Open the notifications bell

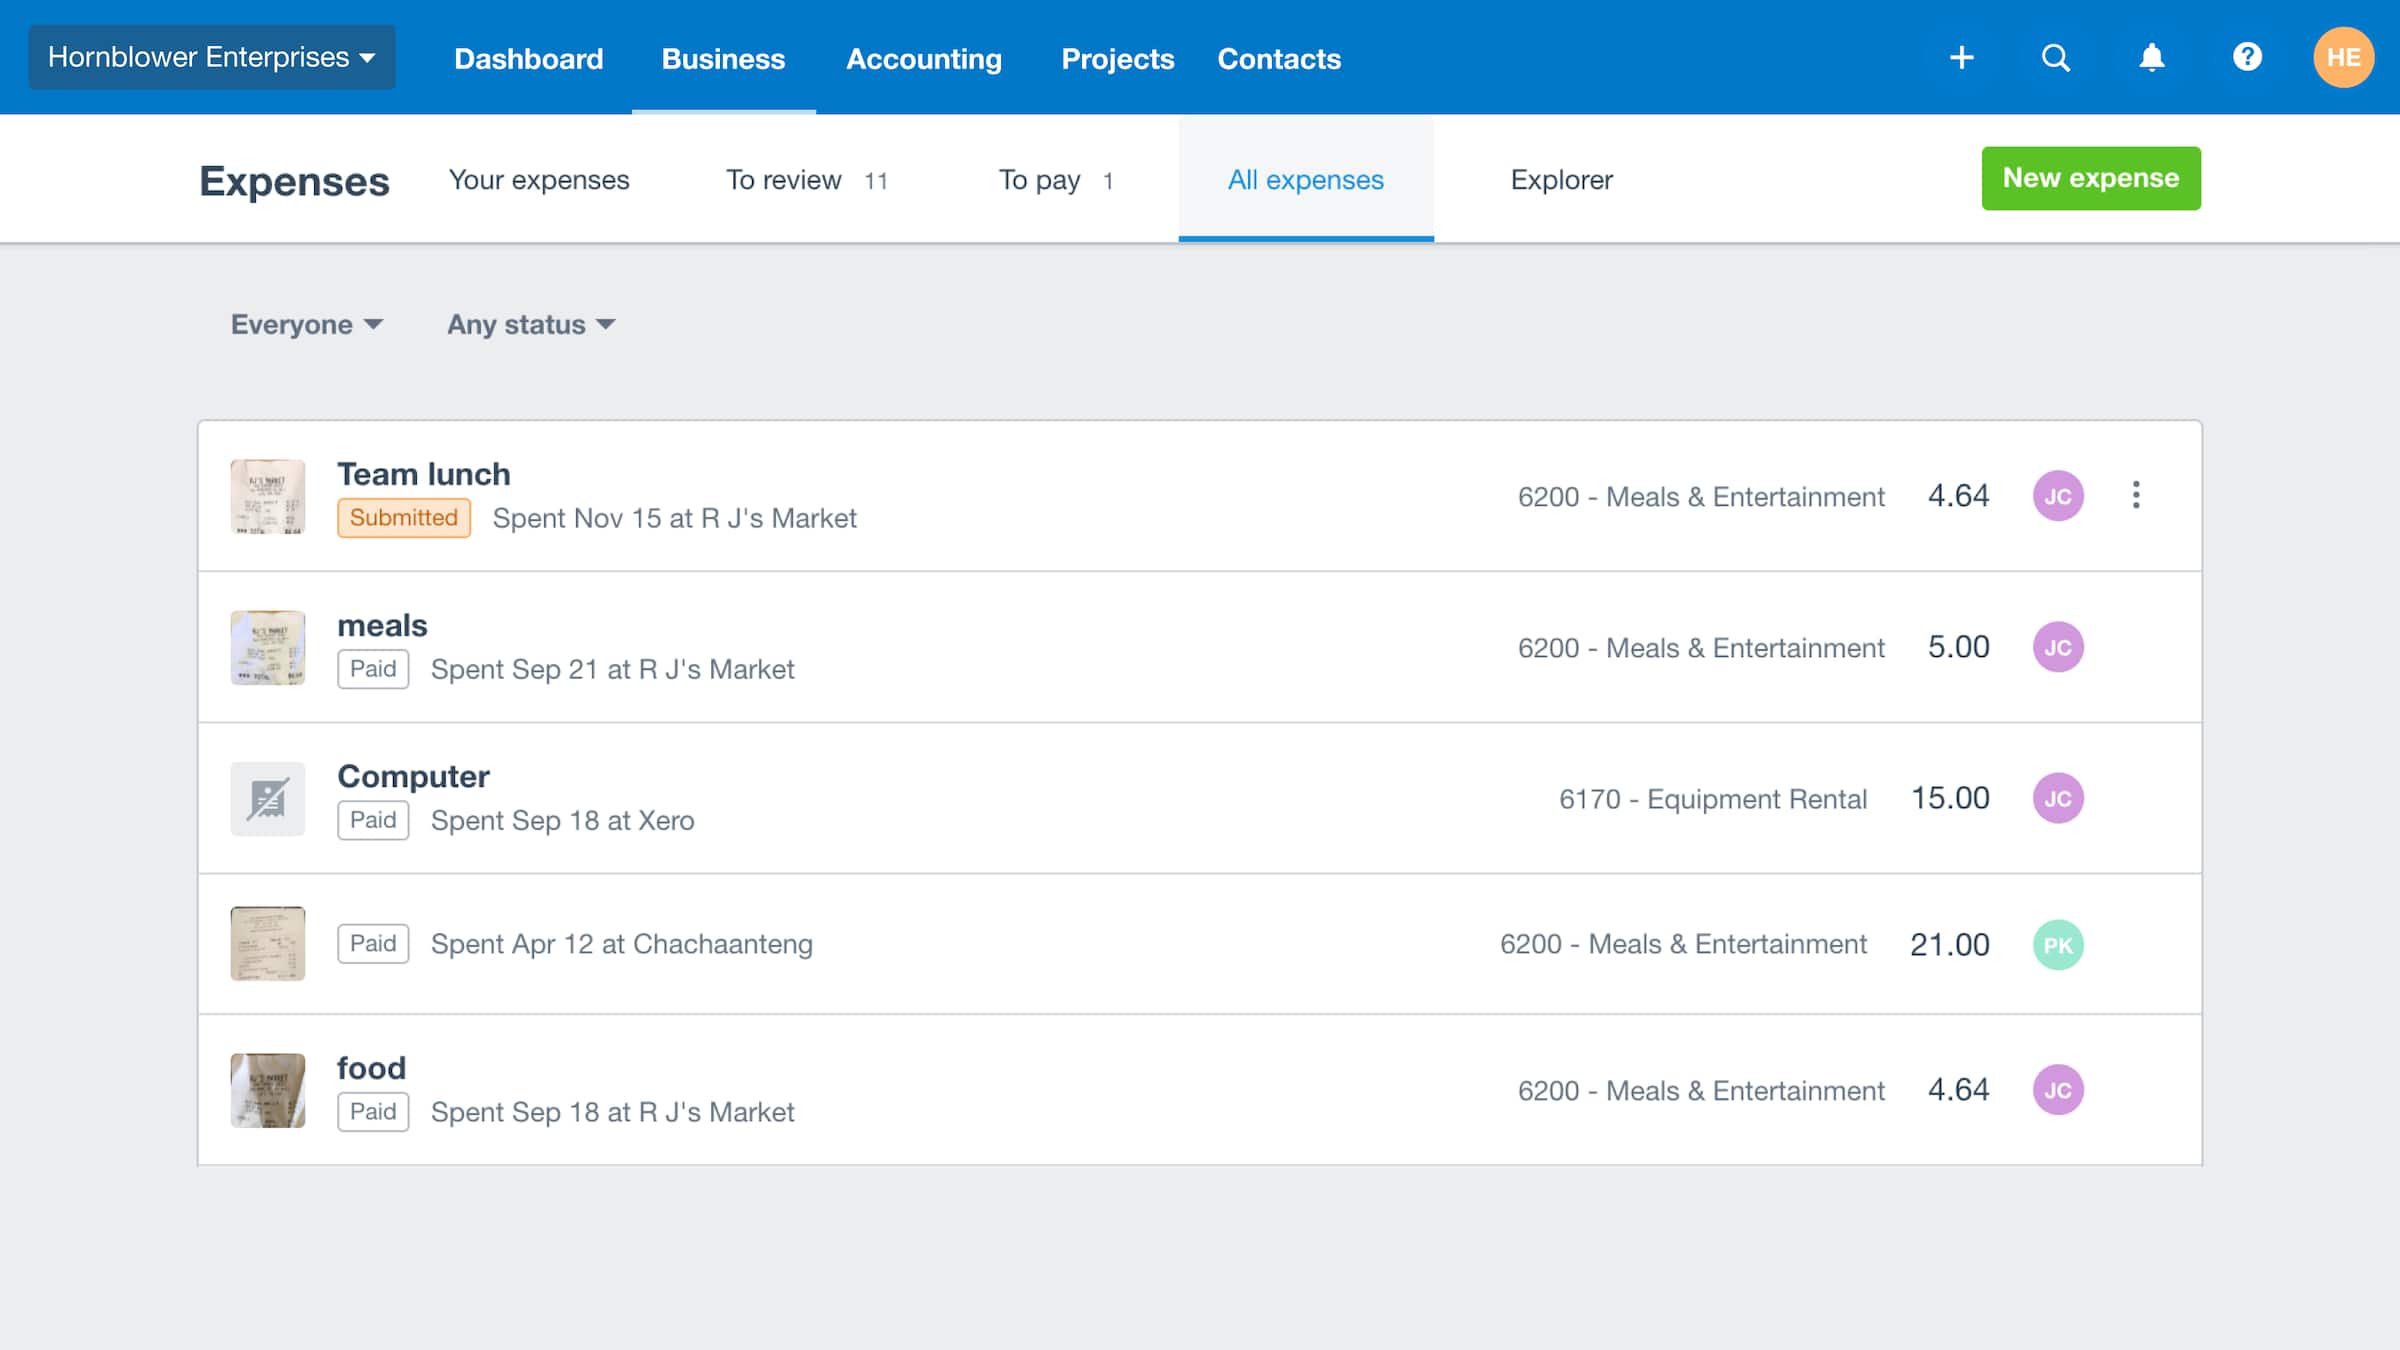tap(2151, 57)
